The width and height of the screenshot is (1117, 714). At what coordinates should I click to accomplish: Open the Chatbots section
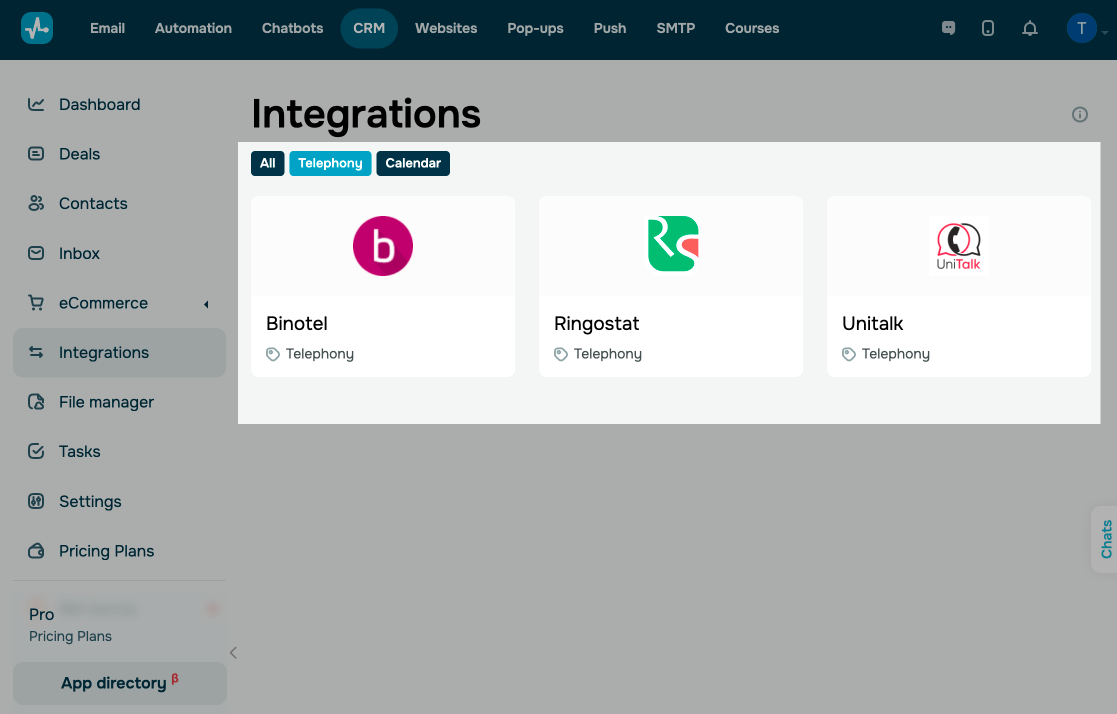292,29
